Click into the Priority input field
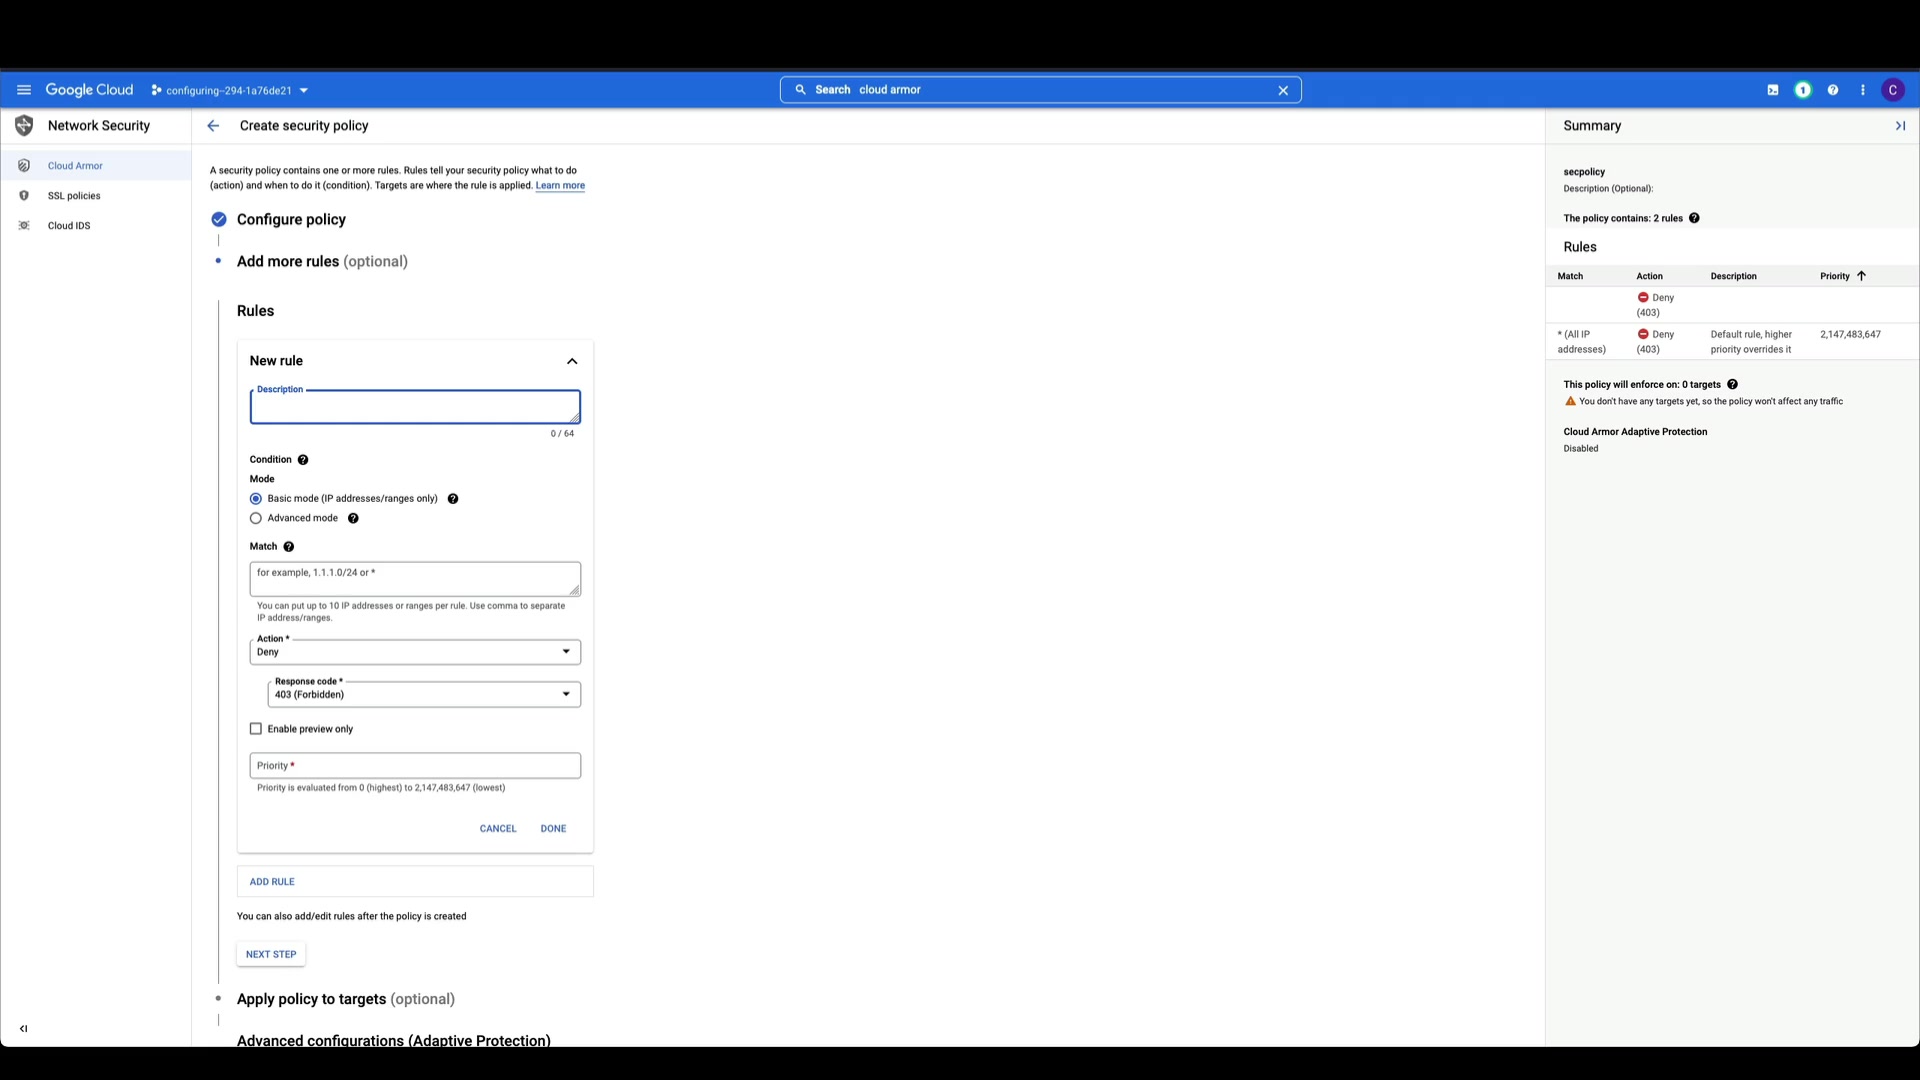The height and width of the screenshot is (1080, 1920). pyautogui.click(x=415, y=766)
